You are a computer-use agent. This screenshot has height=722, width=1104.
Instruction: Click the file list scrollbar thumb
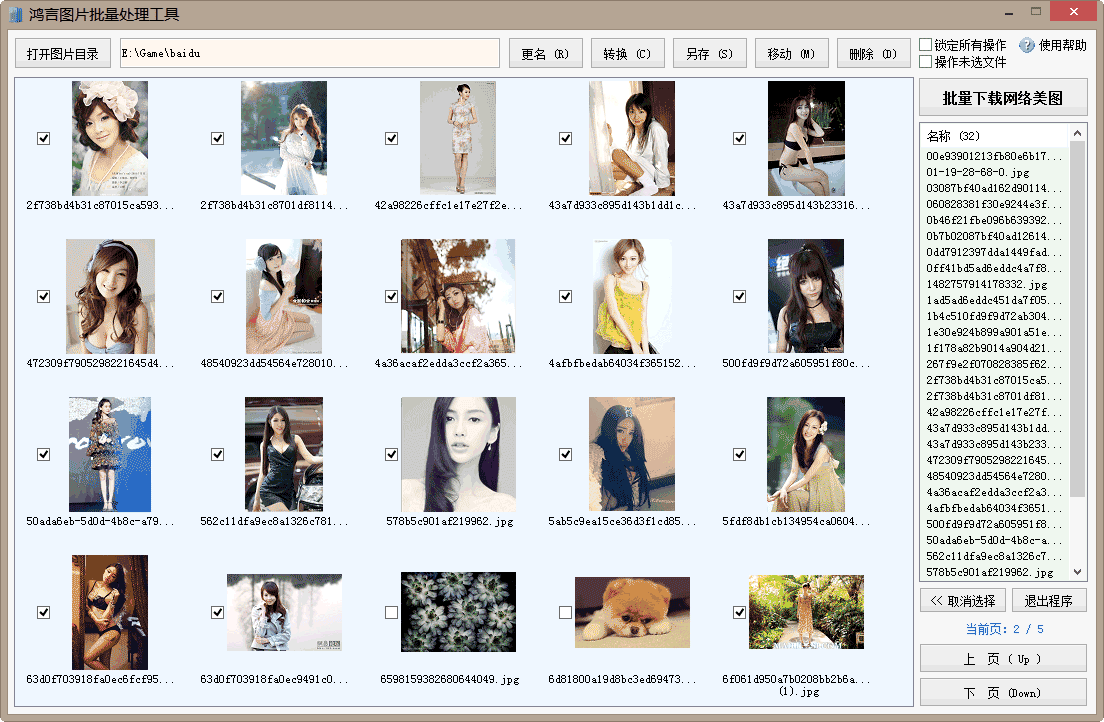coord(1077,318)
